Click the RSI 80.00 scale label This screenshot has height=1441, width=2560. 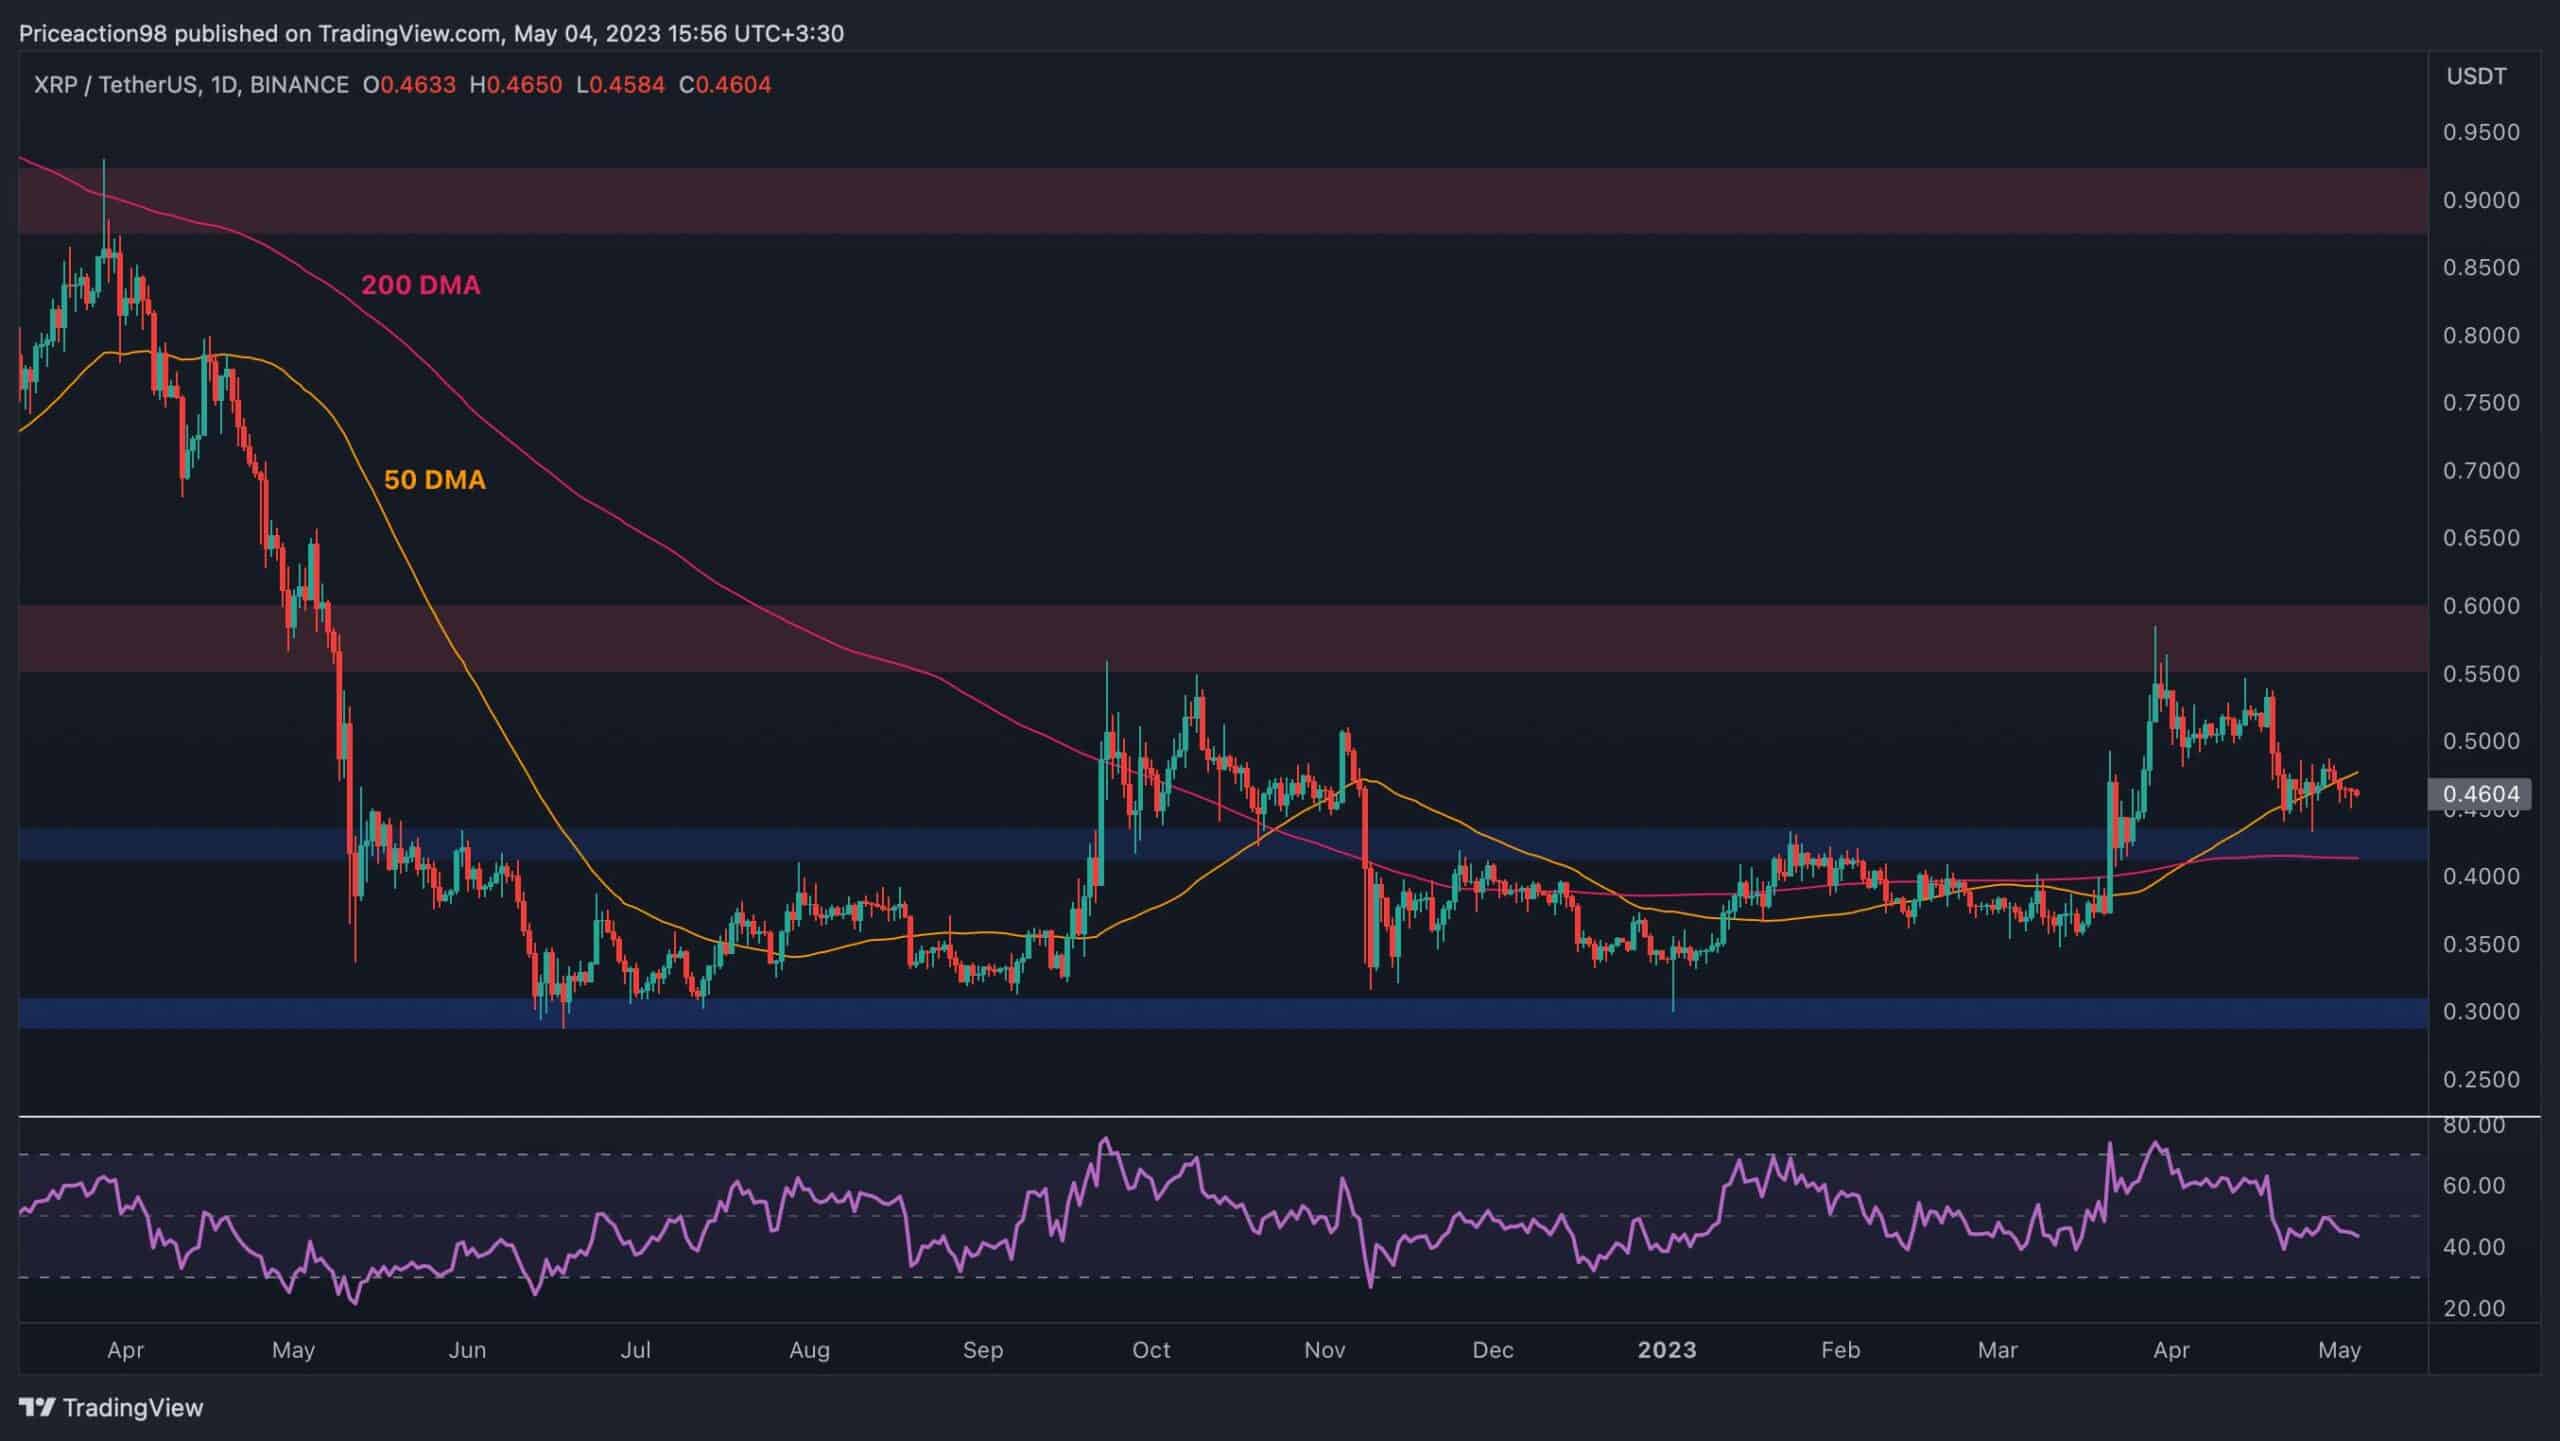click(2474, 1126)
